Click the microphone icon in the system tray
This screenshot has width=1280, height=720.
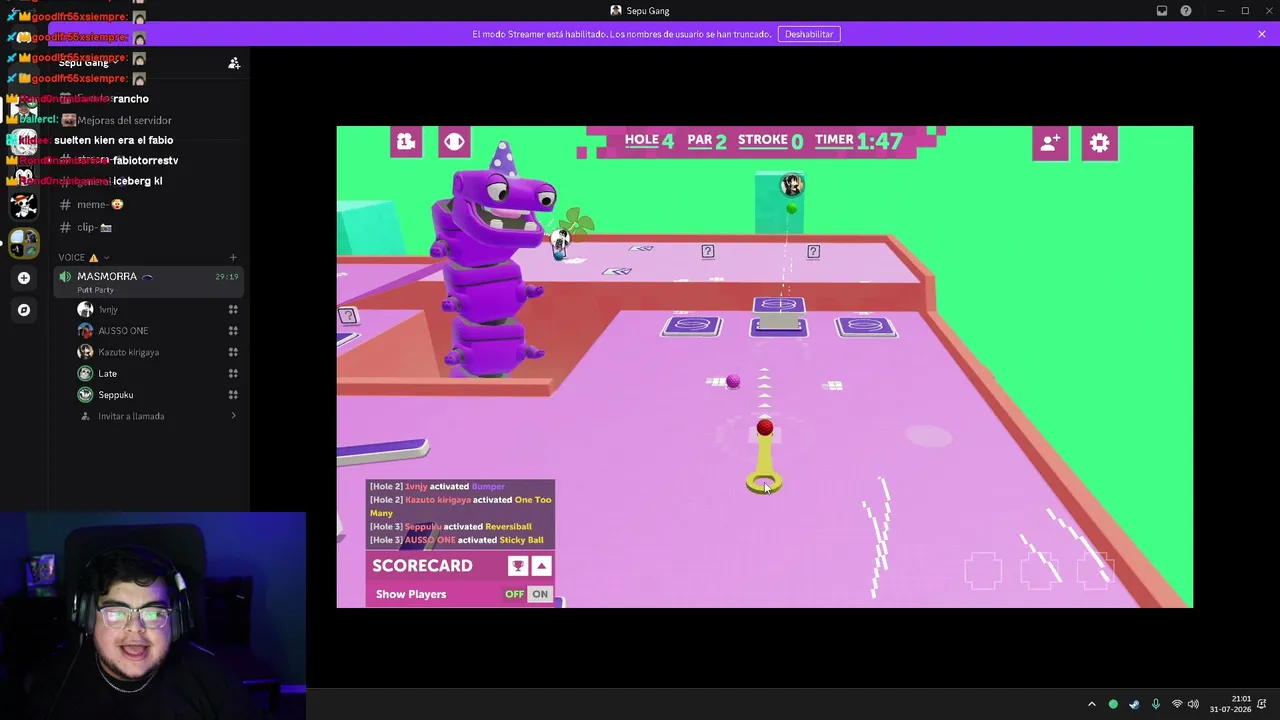(x=1155, y=704)
